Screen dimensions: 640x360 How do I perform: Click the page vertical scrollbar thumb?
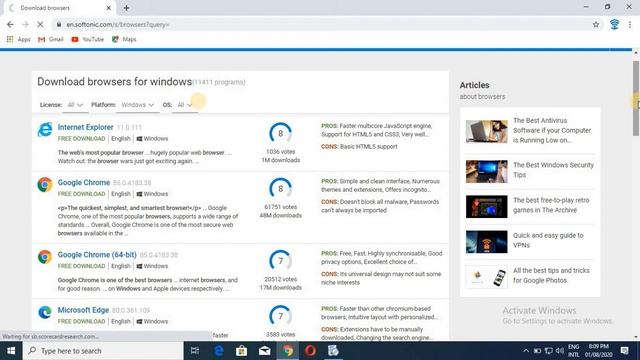636,98
